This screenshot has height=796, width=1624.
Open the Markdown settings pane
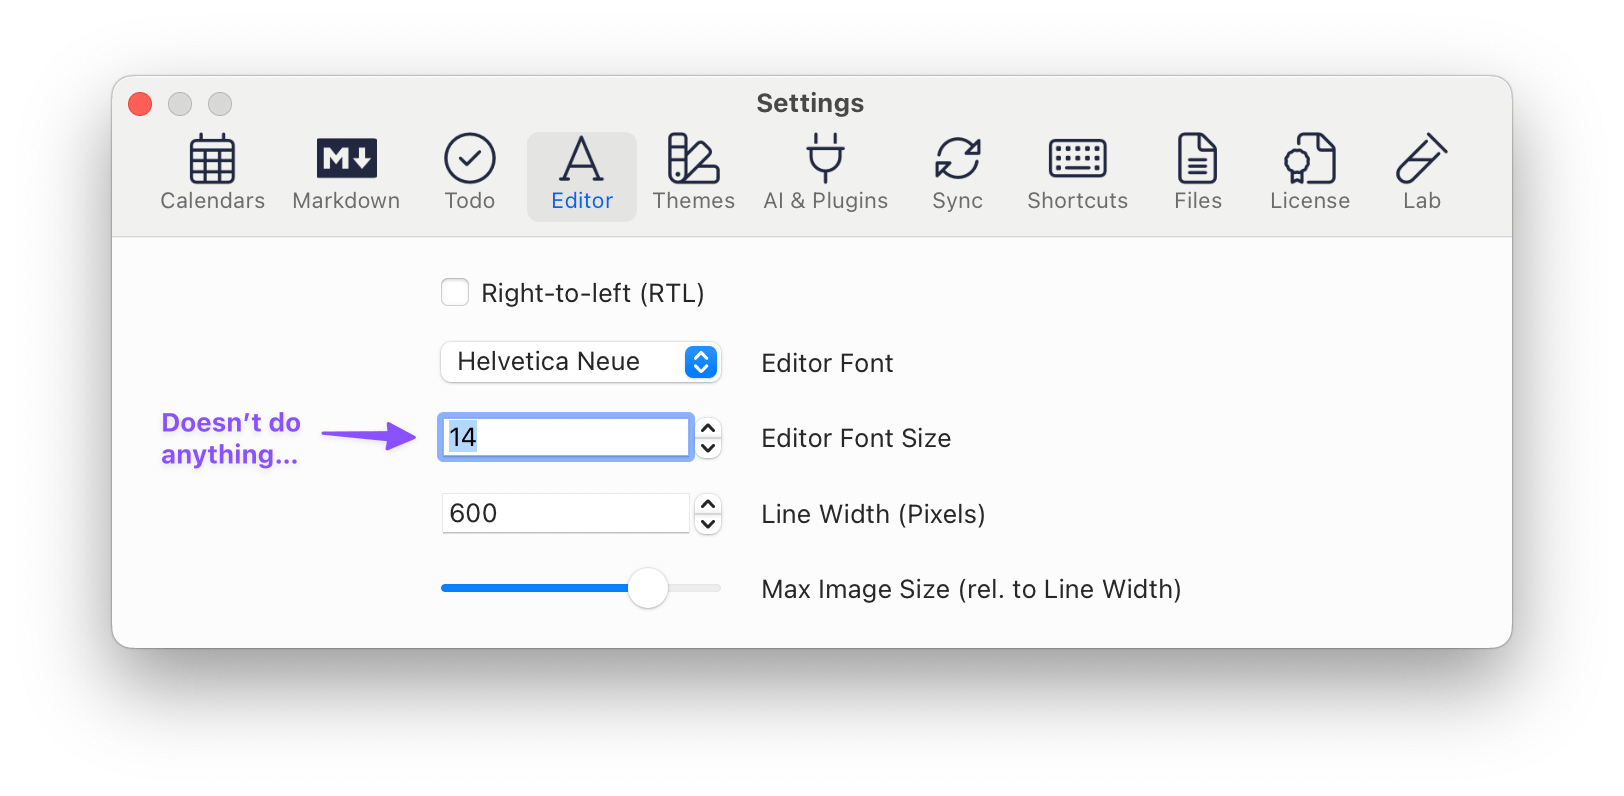click(346, 173)
